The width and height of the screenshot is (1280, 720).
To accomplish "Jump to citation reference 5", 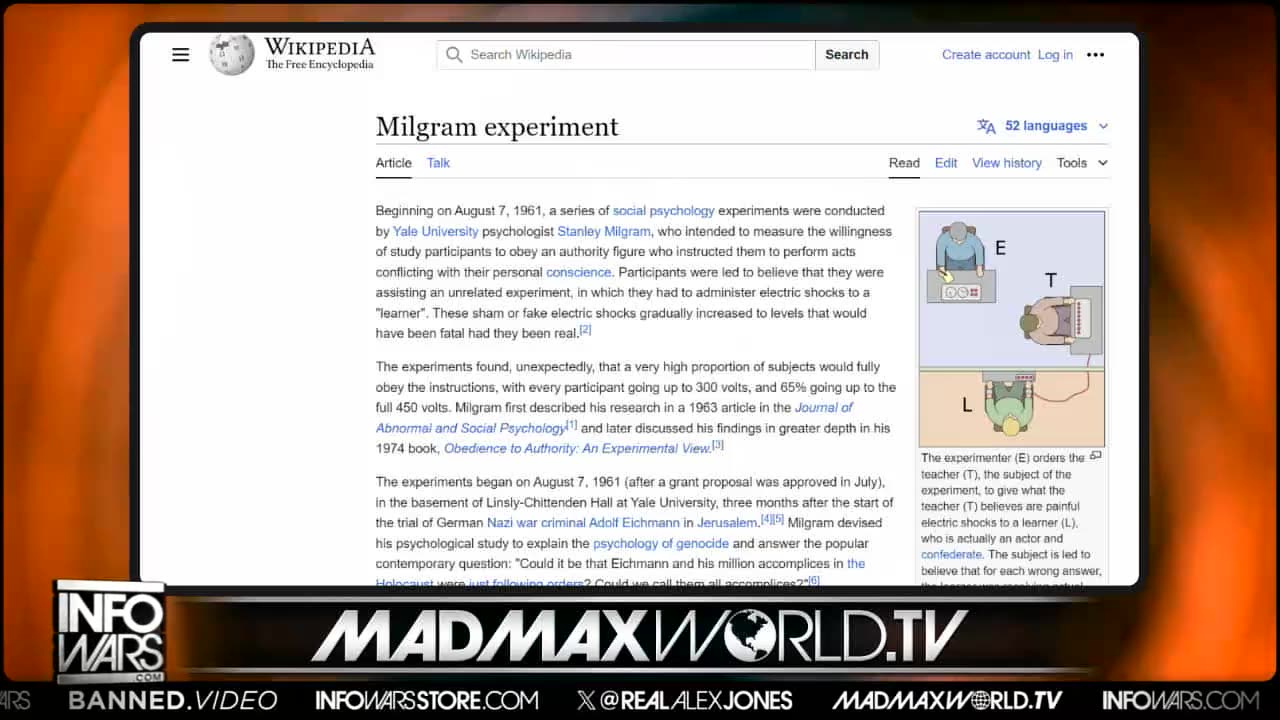I will (778, 519).
